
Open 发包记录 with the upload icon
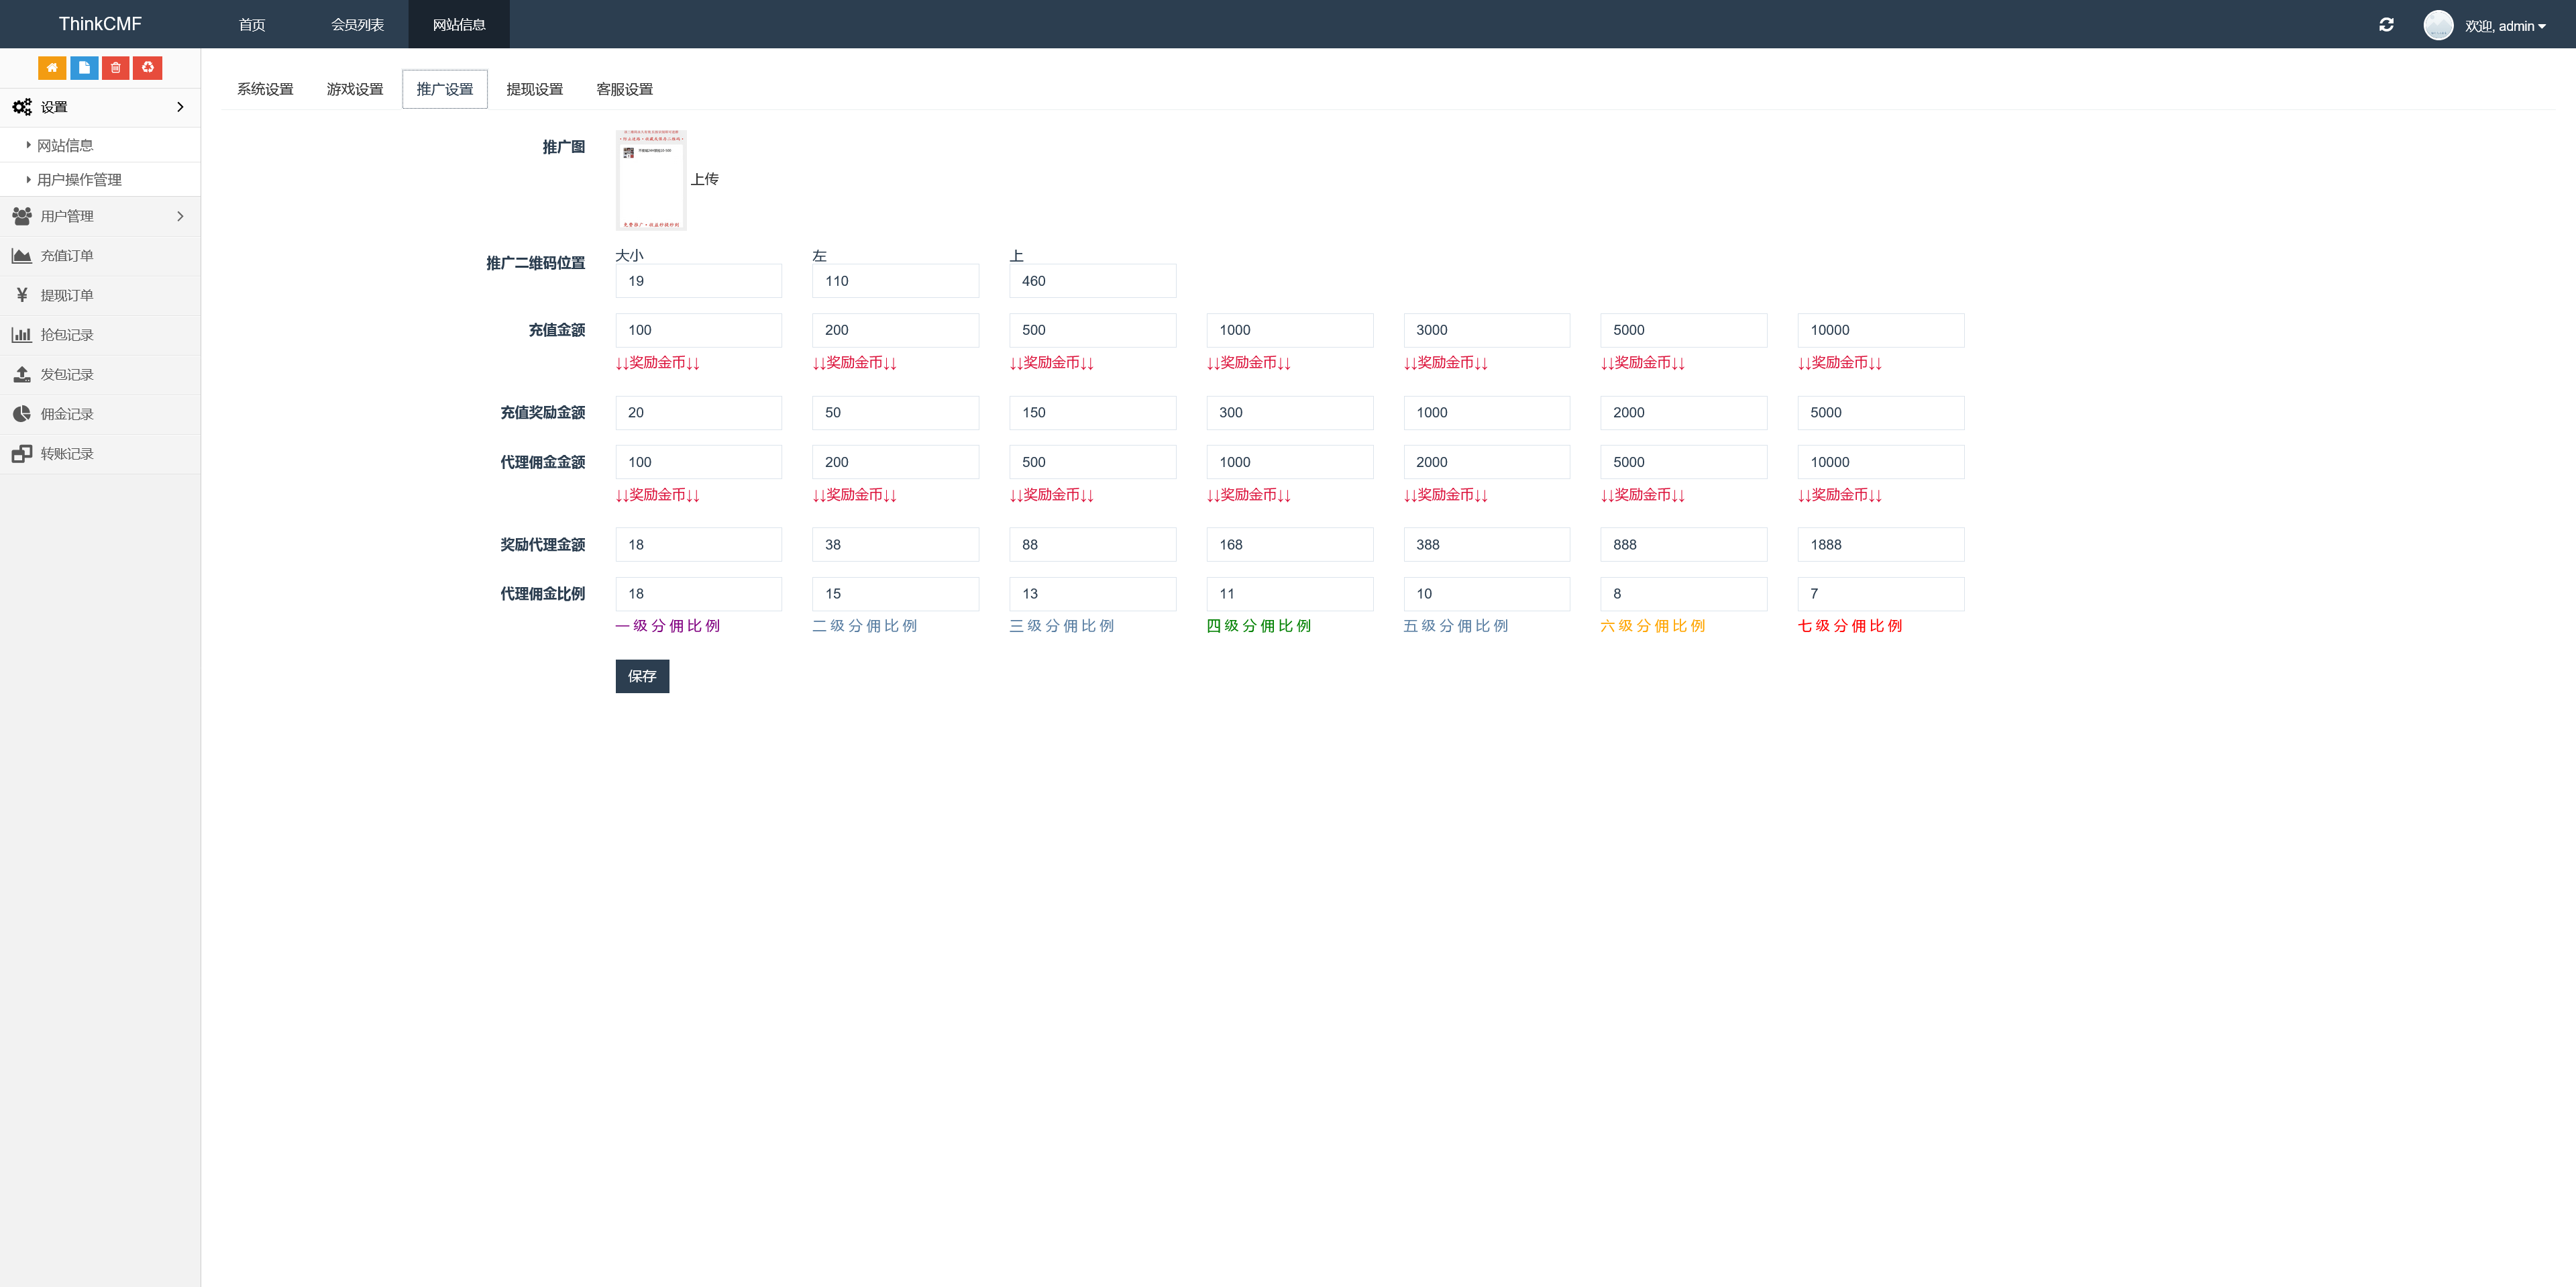(67, 374)
